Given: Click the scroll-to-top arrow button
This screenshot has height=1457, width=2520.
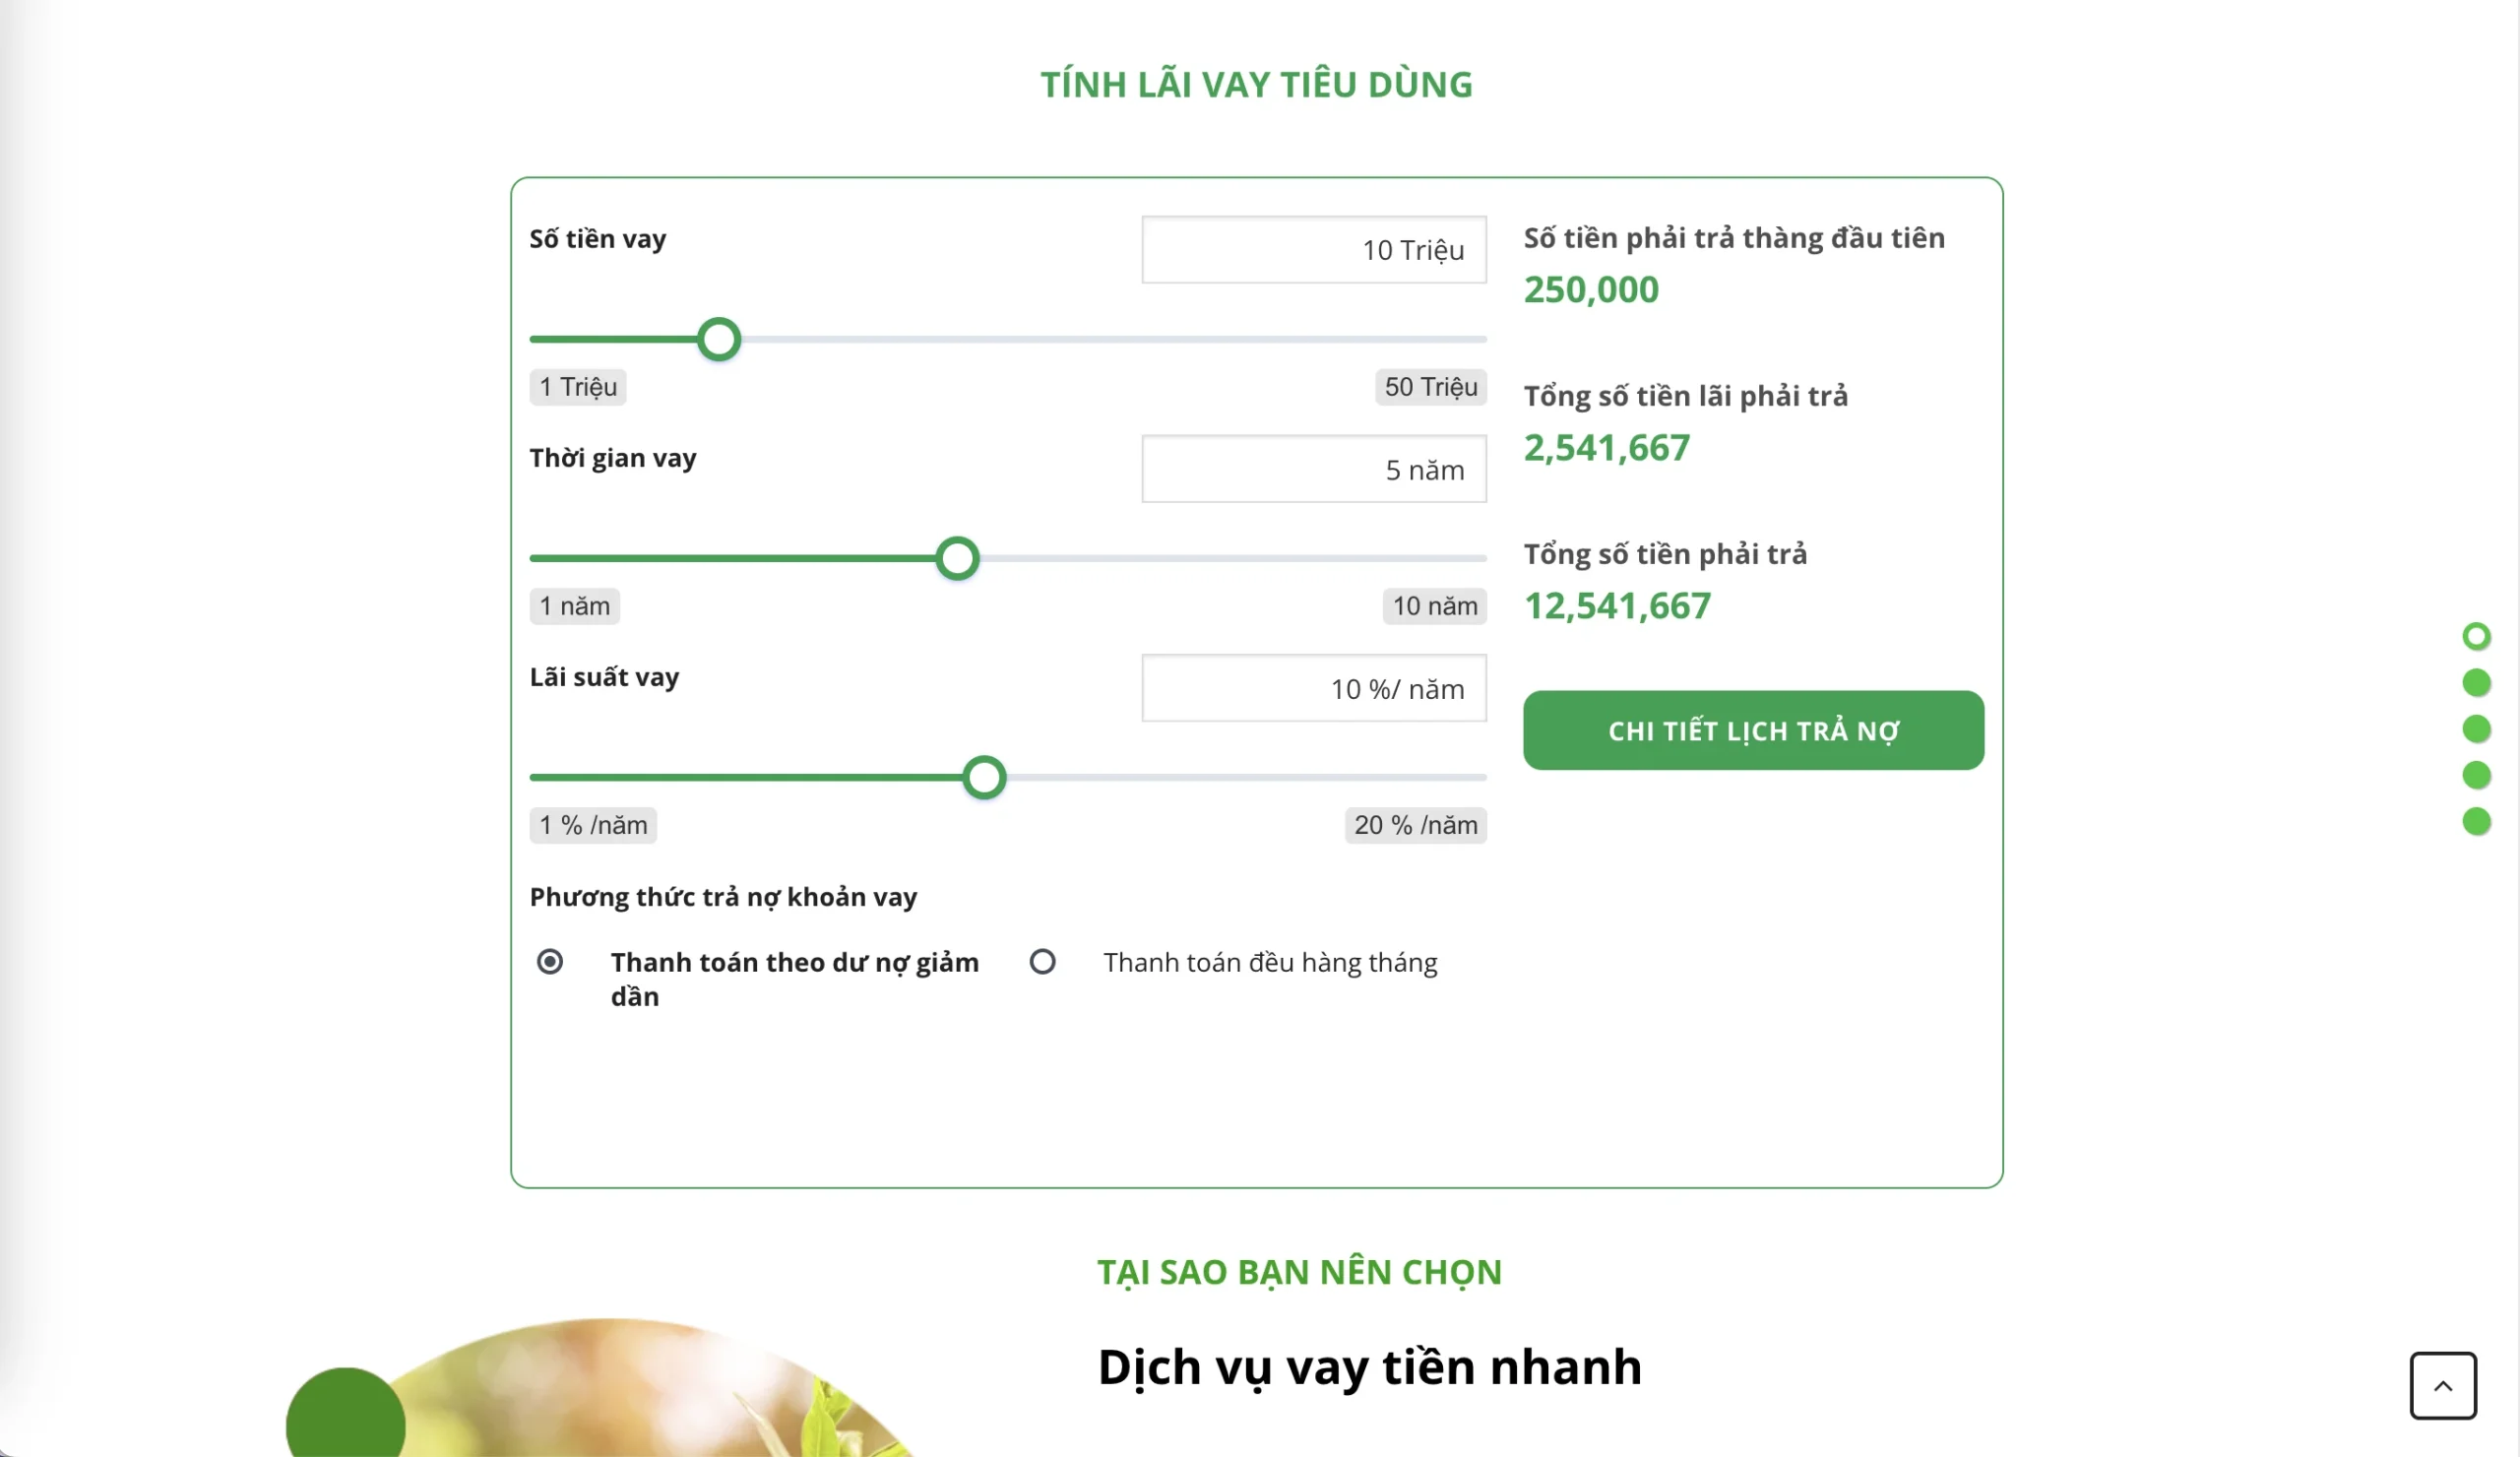Looking at the screenshot, I should click(2443, 1386).
